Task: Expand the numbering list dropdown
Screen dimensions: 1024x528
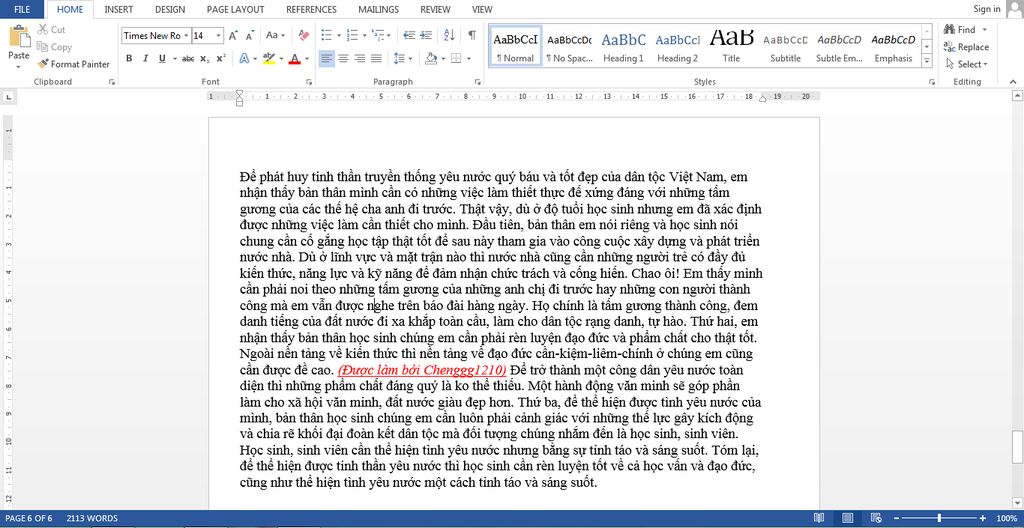Action: click(x=364, y=35)
